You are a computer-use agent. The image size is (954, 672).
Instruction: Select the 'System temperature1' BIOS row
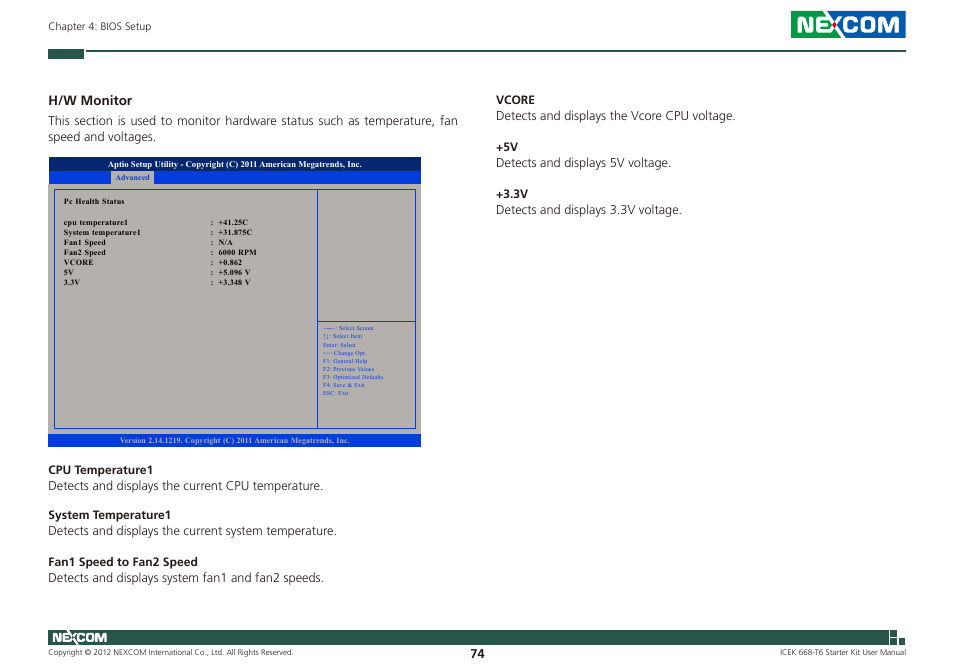click(158, 232)
